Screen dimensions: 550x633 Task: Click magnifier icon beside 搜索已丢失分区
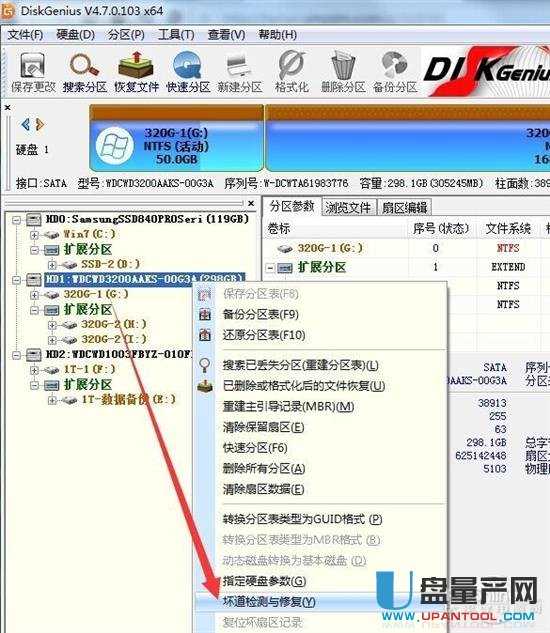[205, 366]
